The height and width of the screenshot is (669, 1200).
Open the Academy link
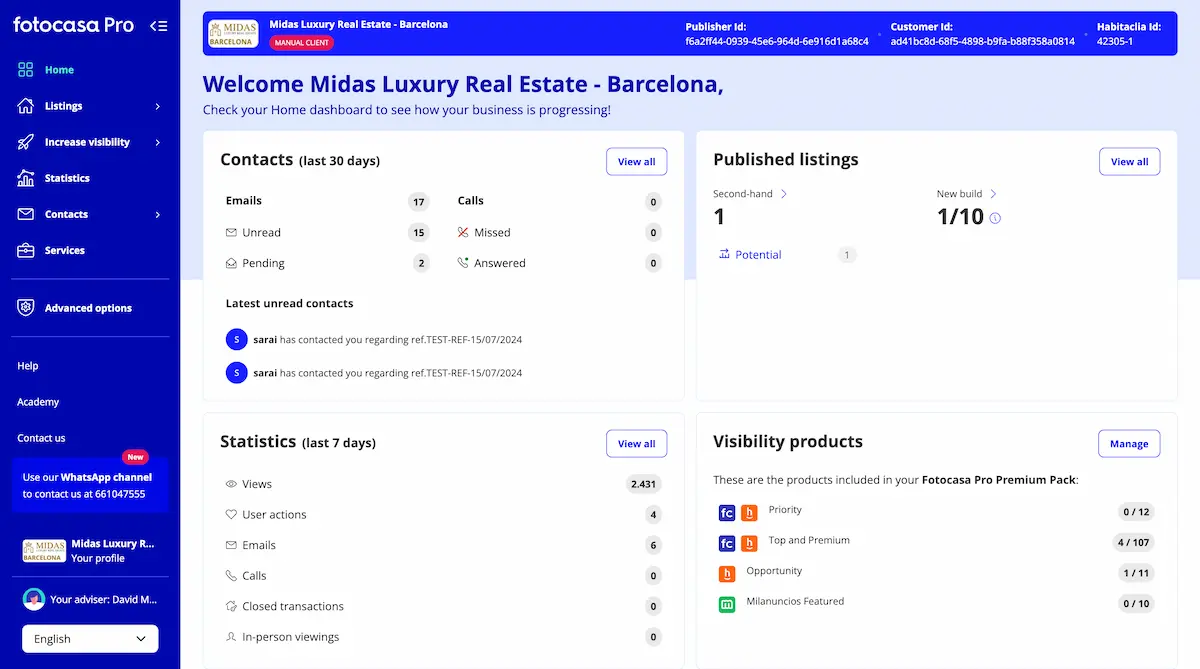point(38,402)
